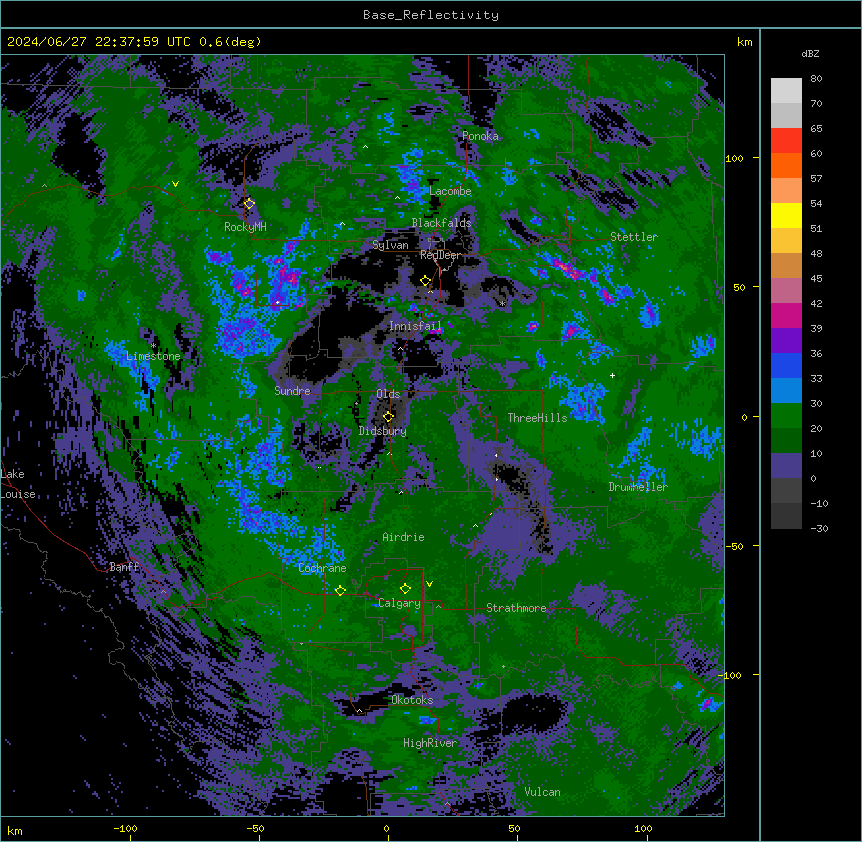Click the Okotoks city label
The image size is (862, 842).
click(412, 700)
